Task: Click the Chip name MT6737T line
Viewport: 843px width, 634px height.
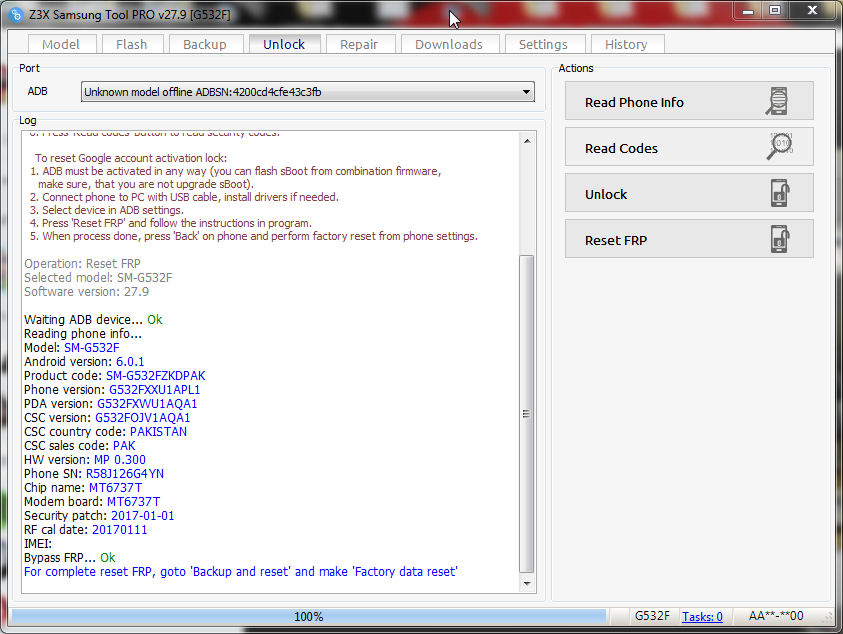Action: [x=83, y=488]
